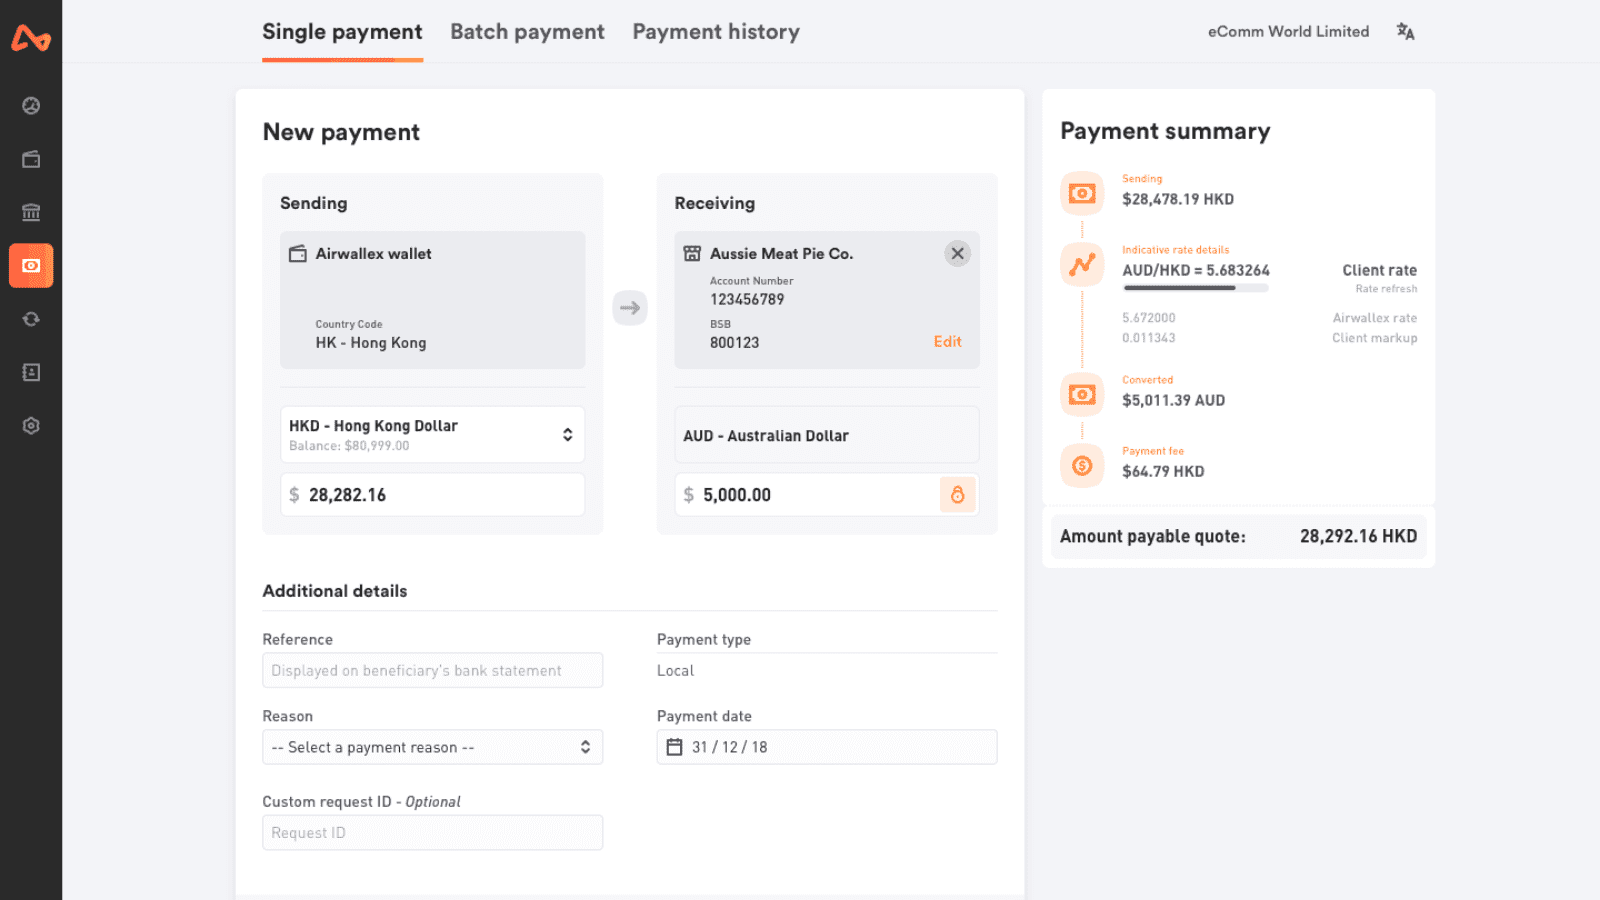The image size is (1600, 900).
Task: Click HK - Hong Kong country code
Action: tap(371, 342)
